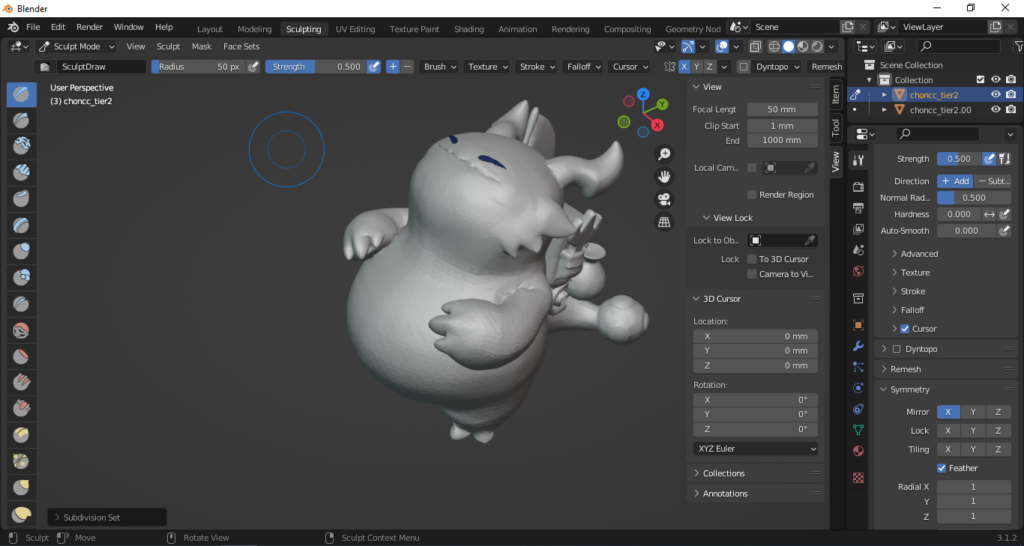The height and width of the screenshot is (546, 1024).
Task: Open the Item sidebar tab
Action: (x=835, y=95)
